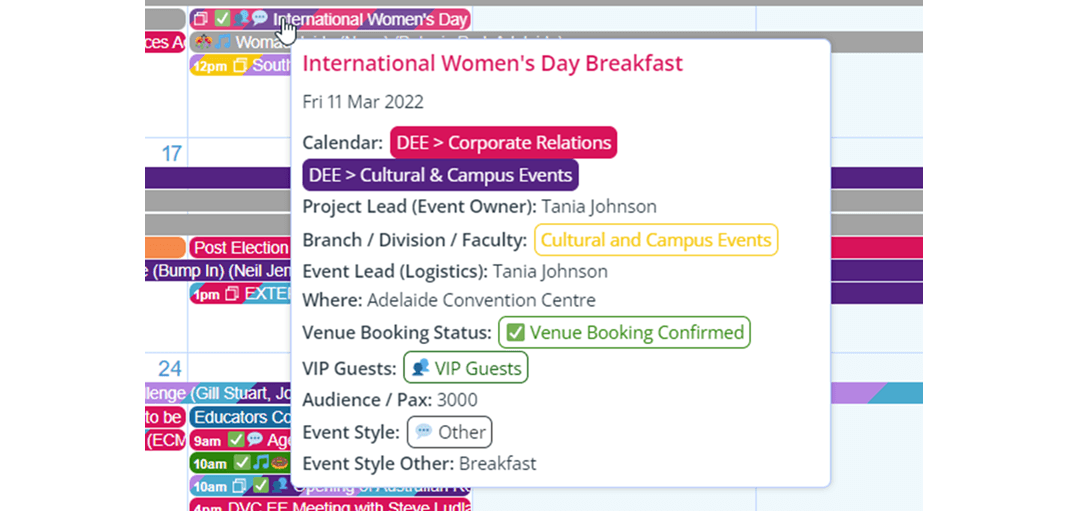Select the DEE > Corporate Relations calendar tag
Screen dimensions: 1068x511
click(x=503, y=143)
